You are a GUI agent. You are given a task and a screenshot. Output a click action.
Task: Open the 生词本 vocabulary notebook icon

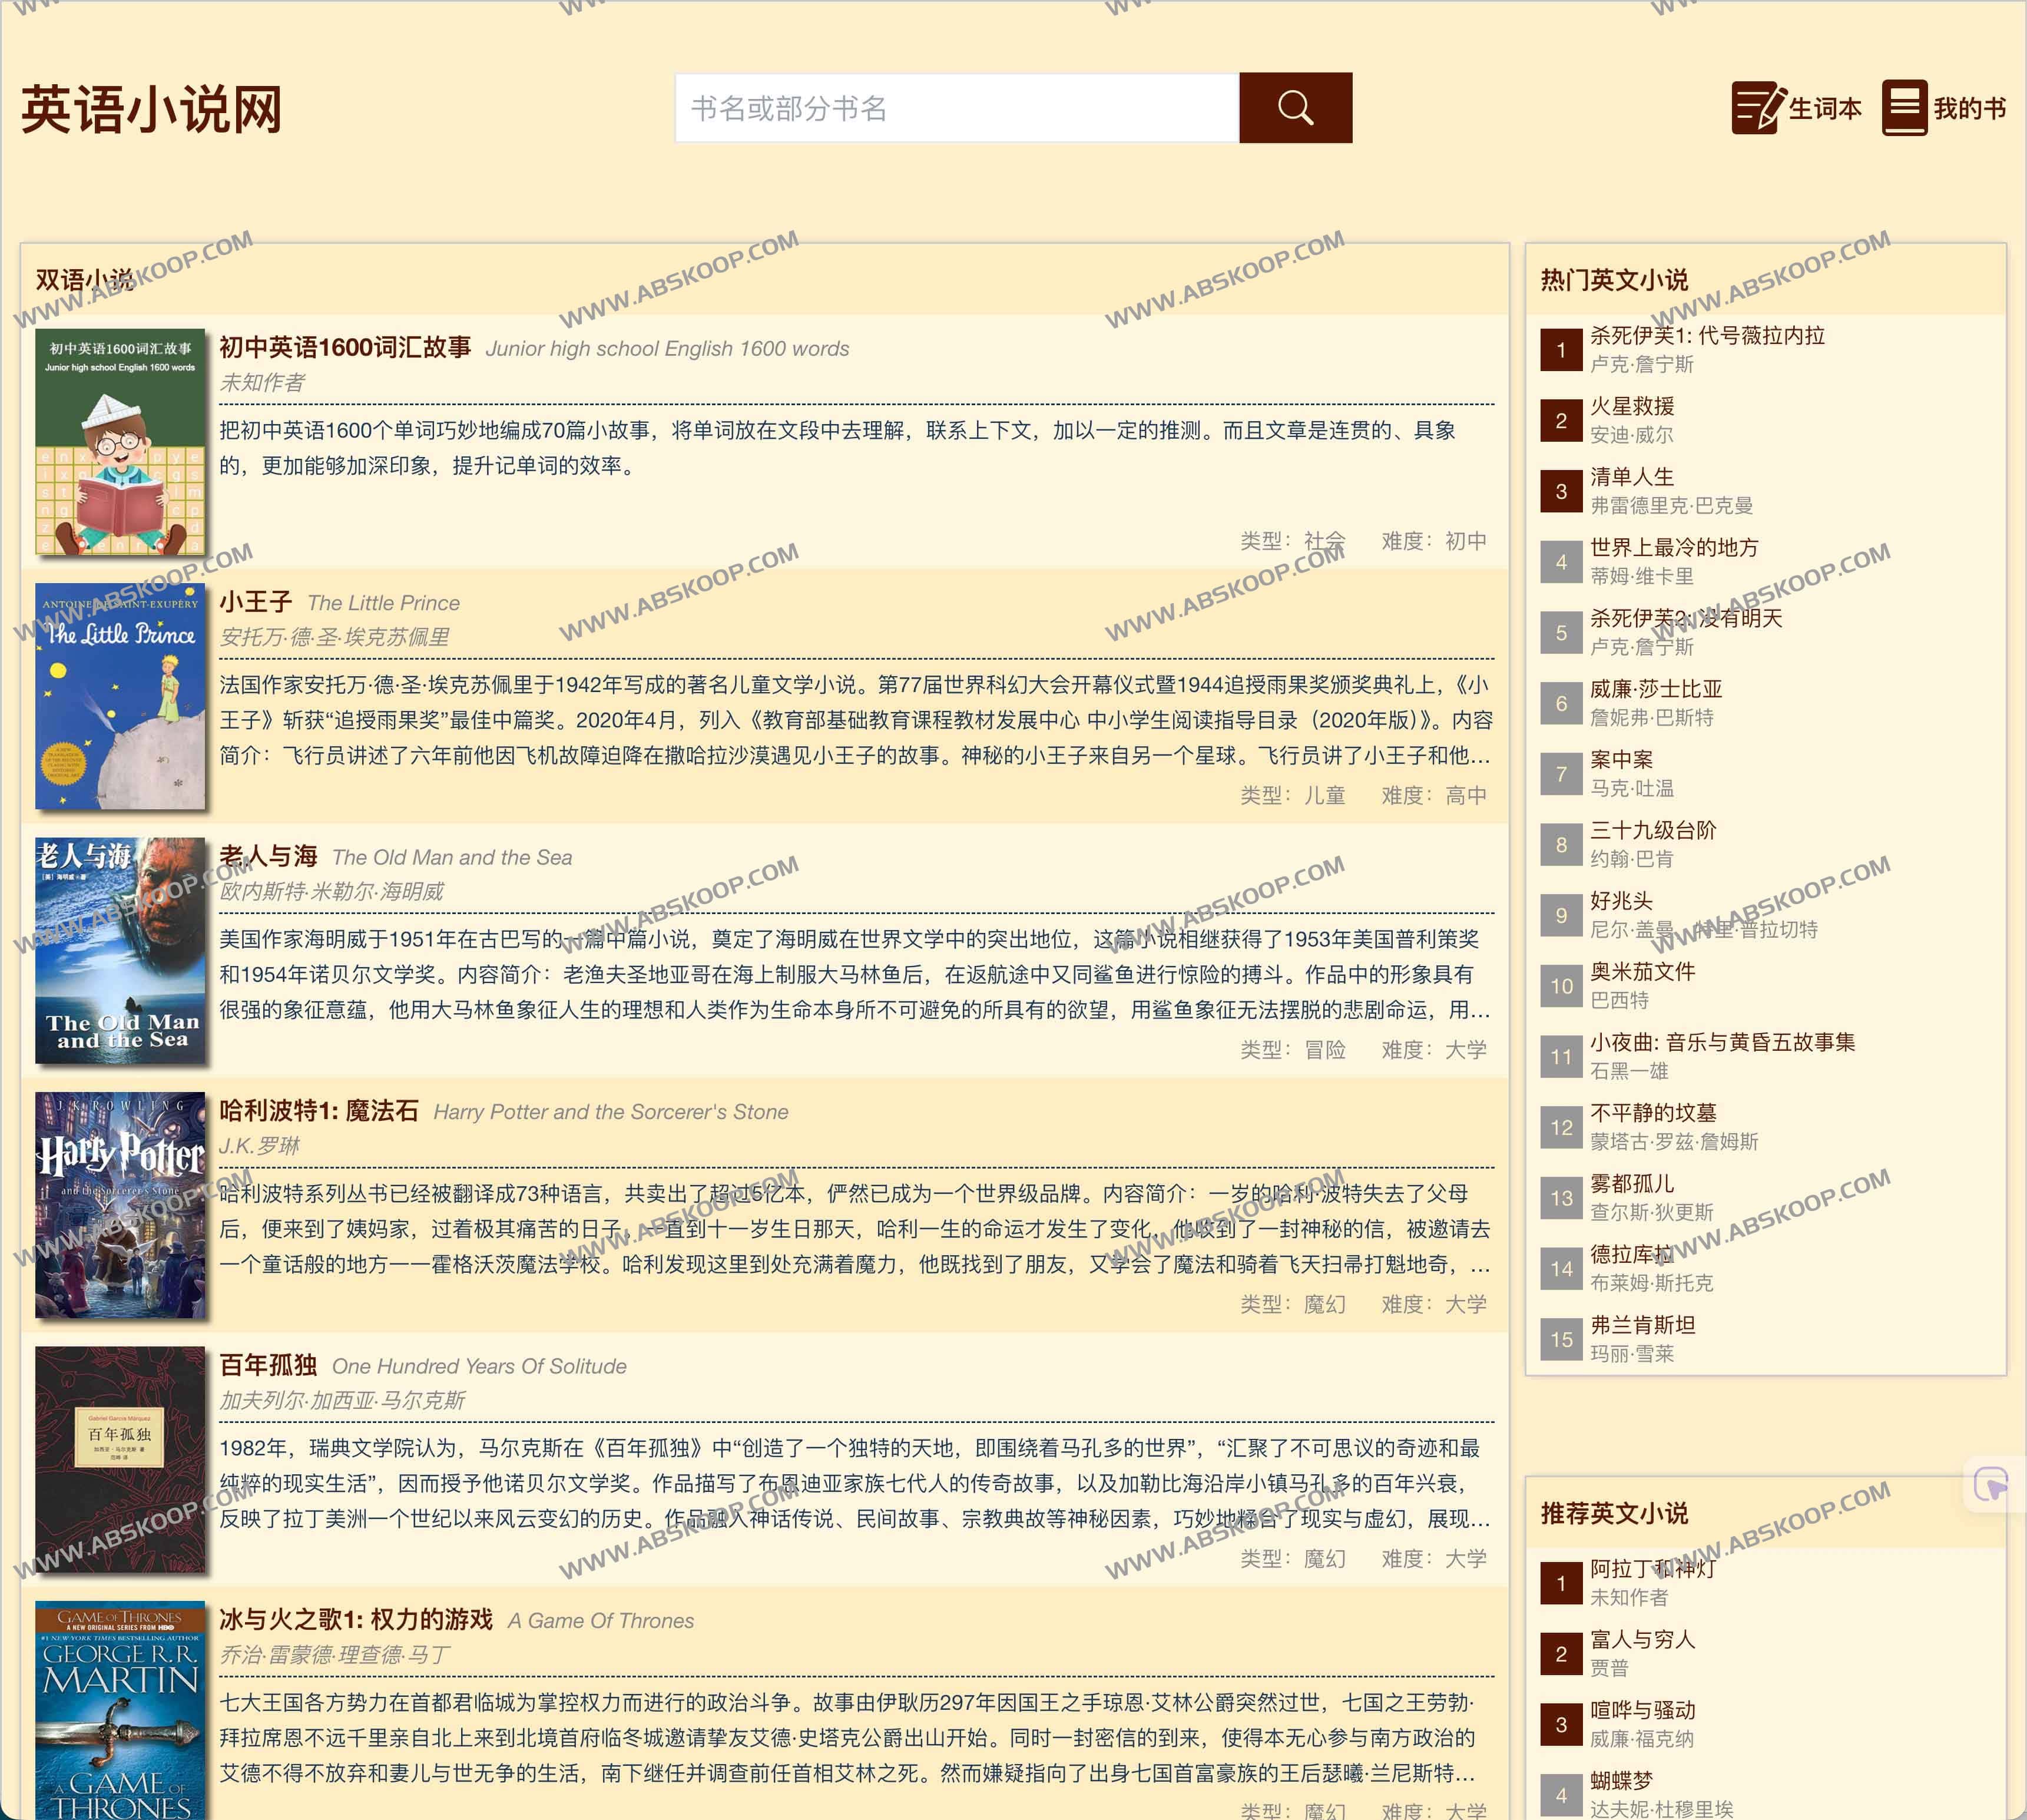click(1757, 108)
